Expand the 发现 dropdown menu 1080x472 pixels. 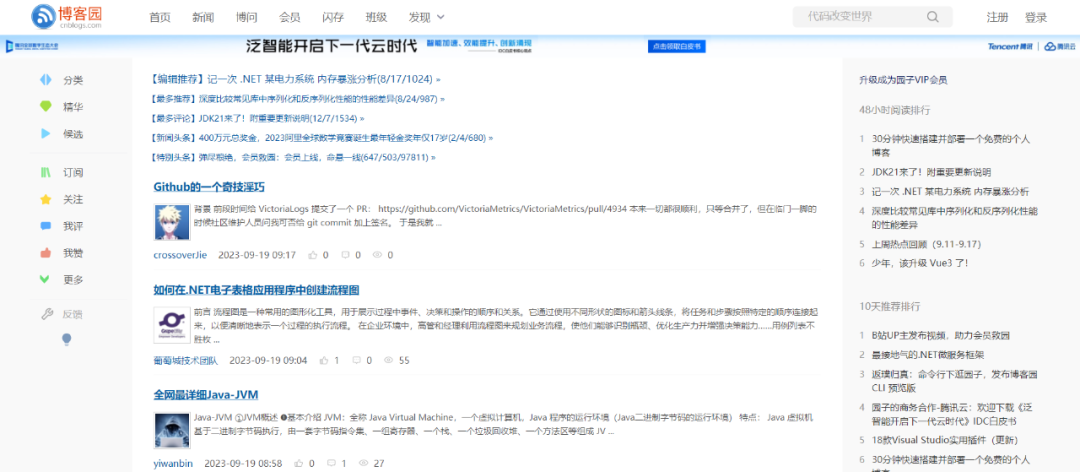[426, 17]
